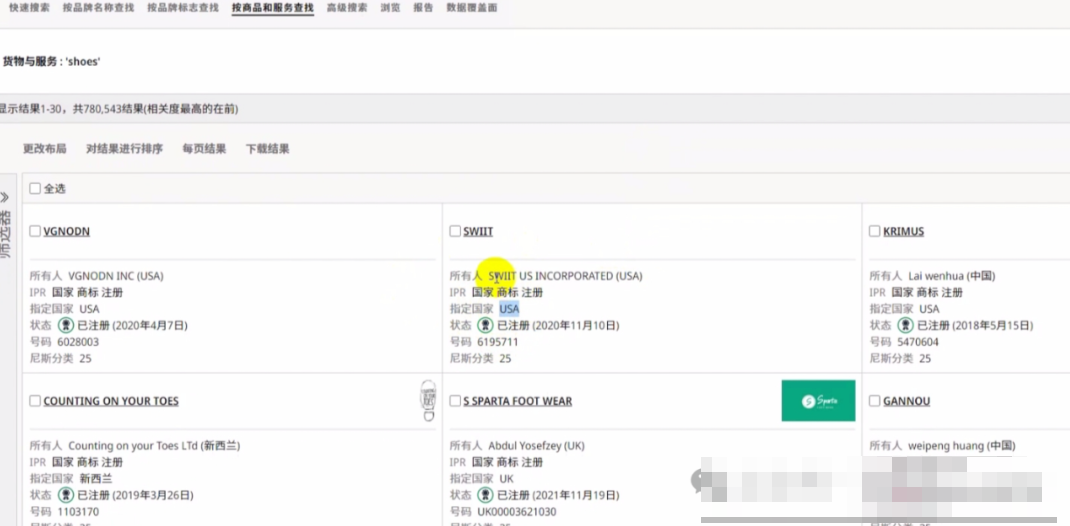Open 每页结果 per-page menu

pyautogui.click(x=204, y=149)
